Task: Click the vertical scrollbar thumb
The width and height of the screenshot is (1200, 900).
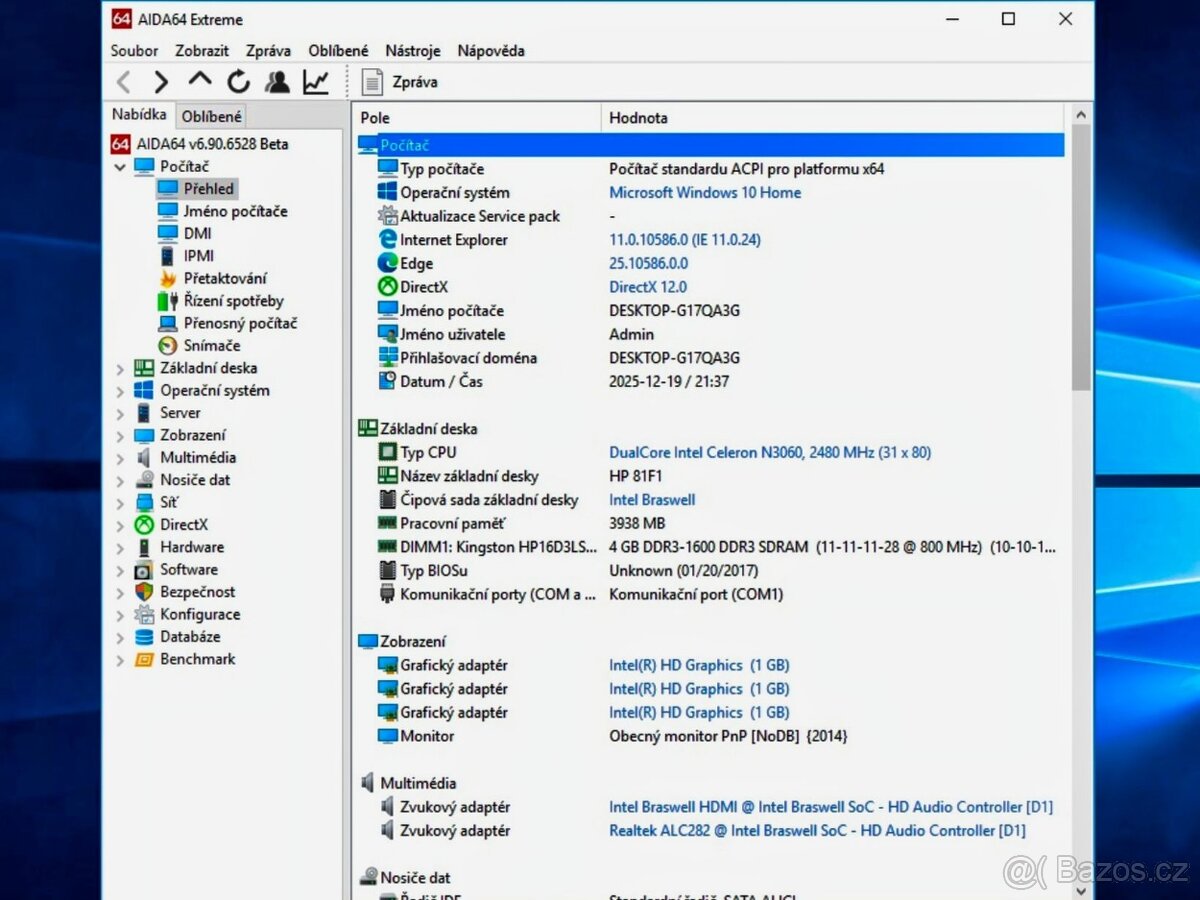Action: tap(1080, 257)
